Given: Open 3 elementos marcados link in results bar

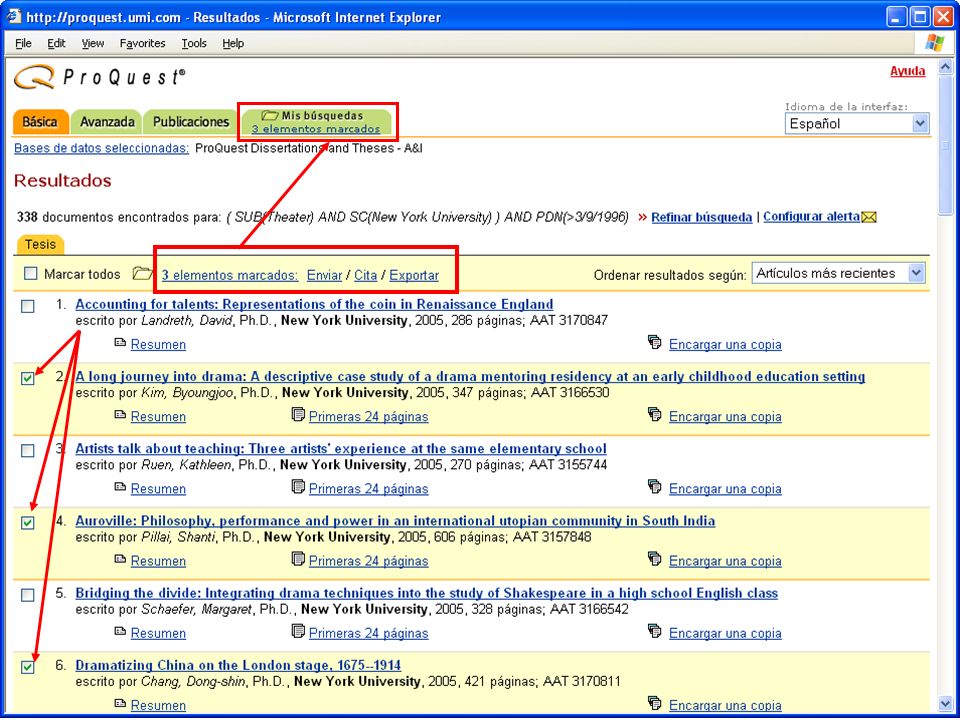Looking at the screenshot, I should 230,275.
